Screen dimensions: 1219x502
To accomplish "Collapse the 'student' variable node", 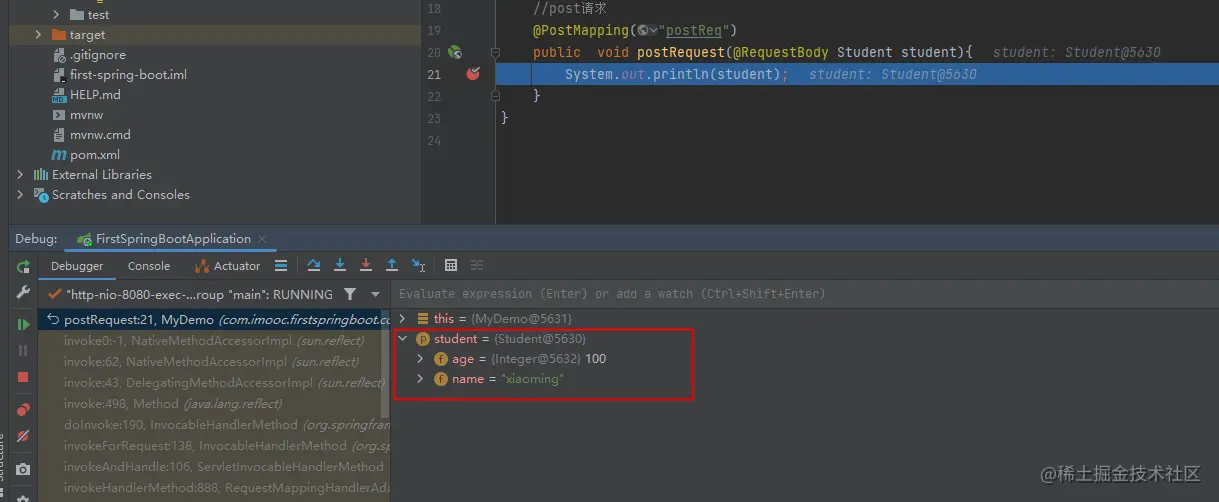I will [x=403, y=339].
